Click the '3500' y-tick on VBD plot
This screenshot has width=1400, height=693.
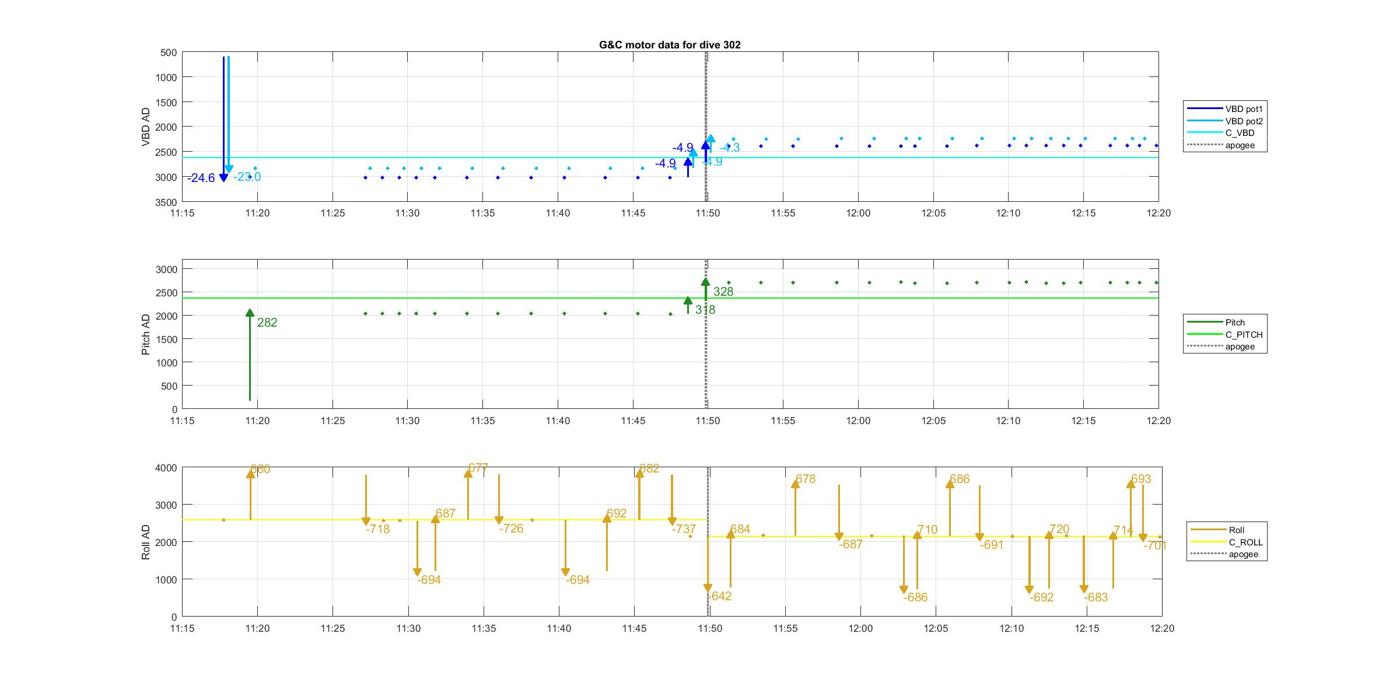[166, 202]
